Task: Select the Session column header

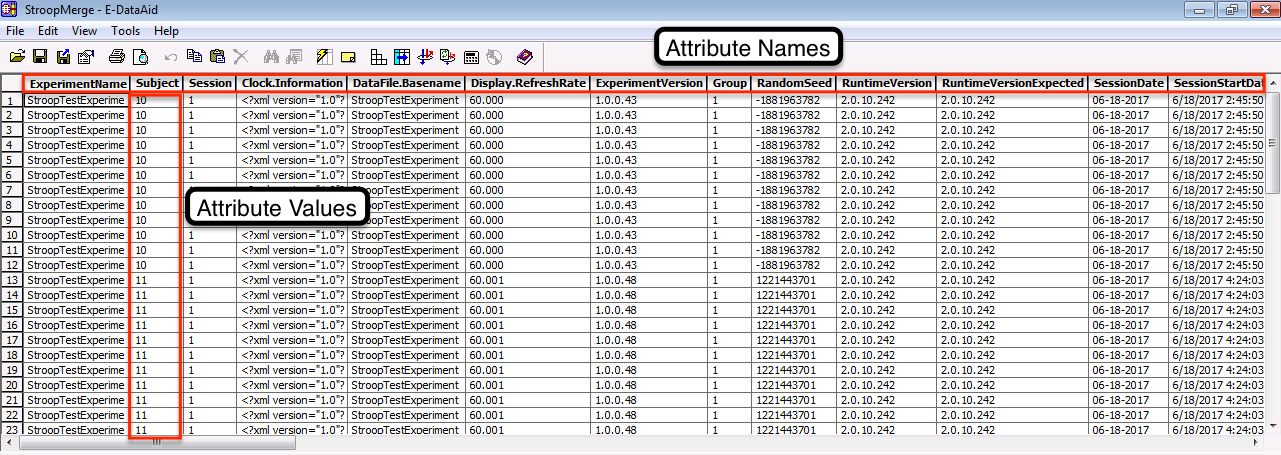Action: point(210,83)
